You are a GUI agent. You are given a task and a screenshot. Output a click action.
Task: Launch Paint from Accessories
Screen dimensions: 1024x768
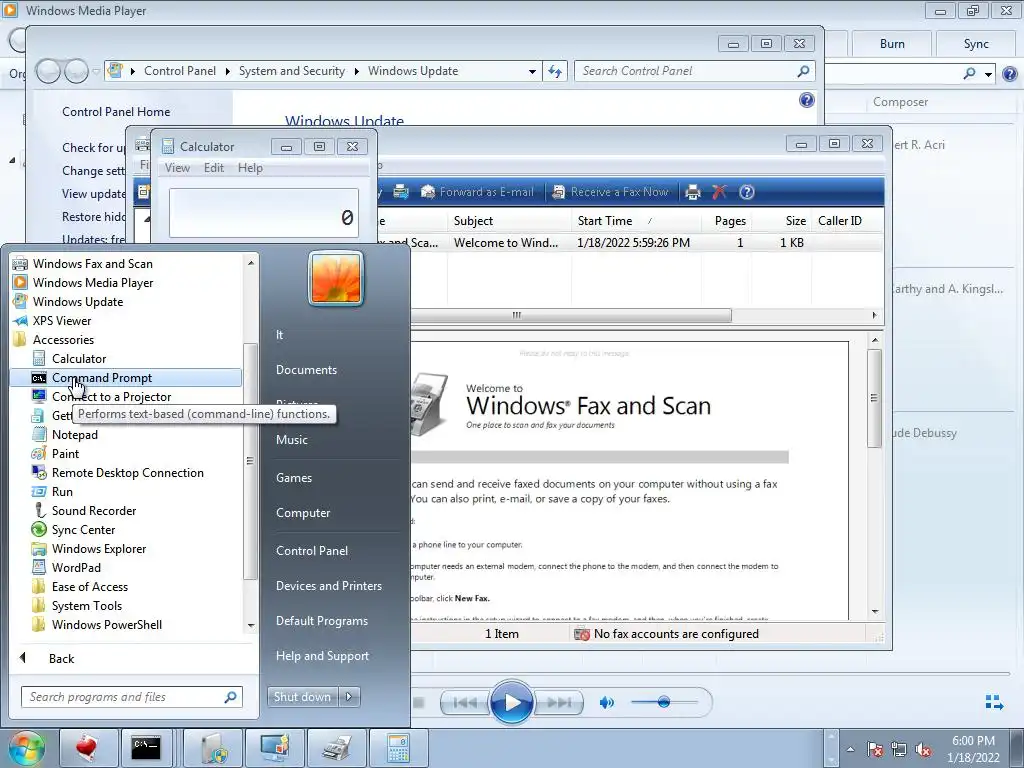click(x=65, y=453)
